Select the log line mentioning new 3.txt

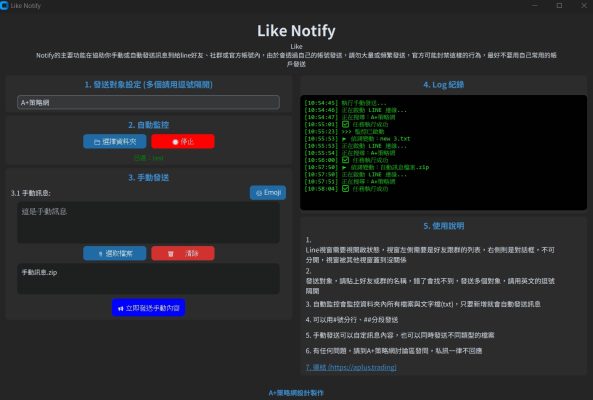[x=357, y=139]
